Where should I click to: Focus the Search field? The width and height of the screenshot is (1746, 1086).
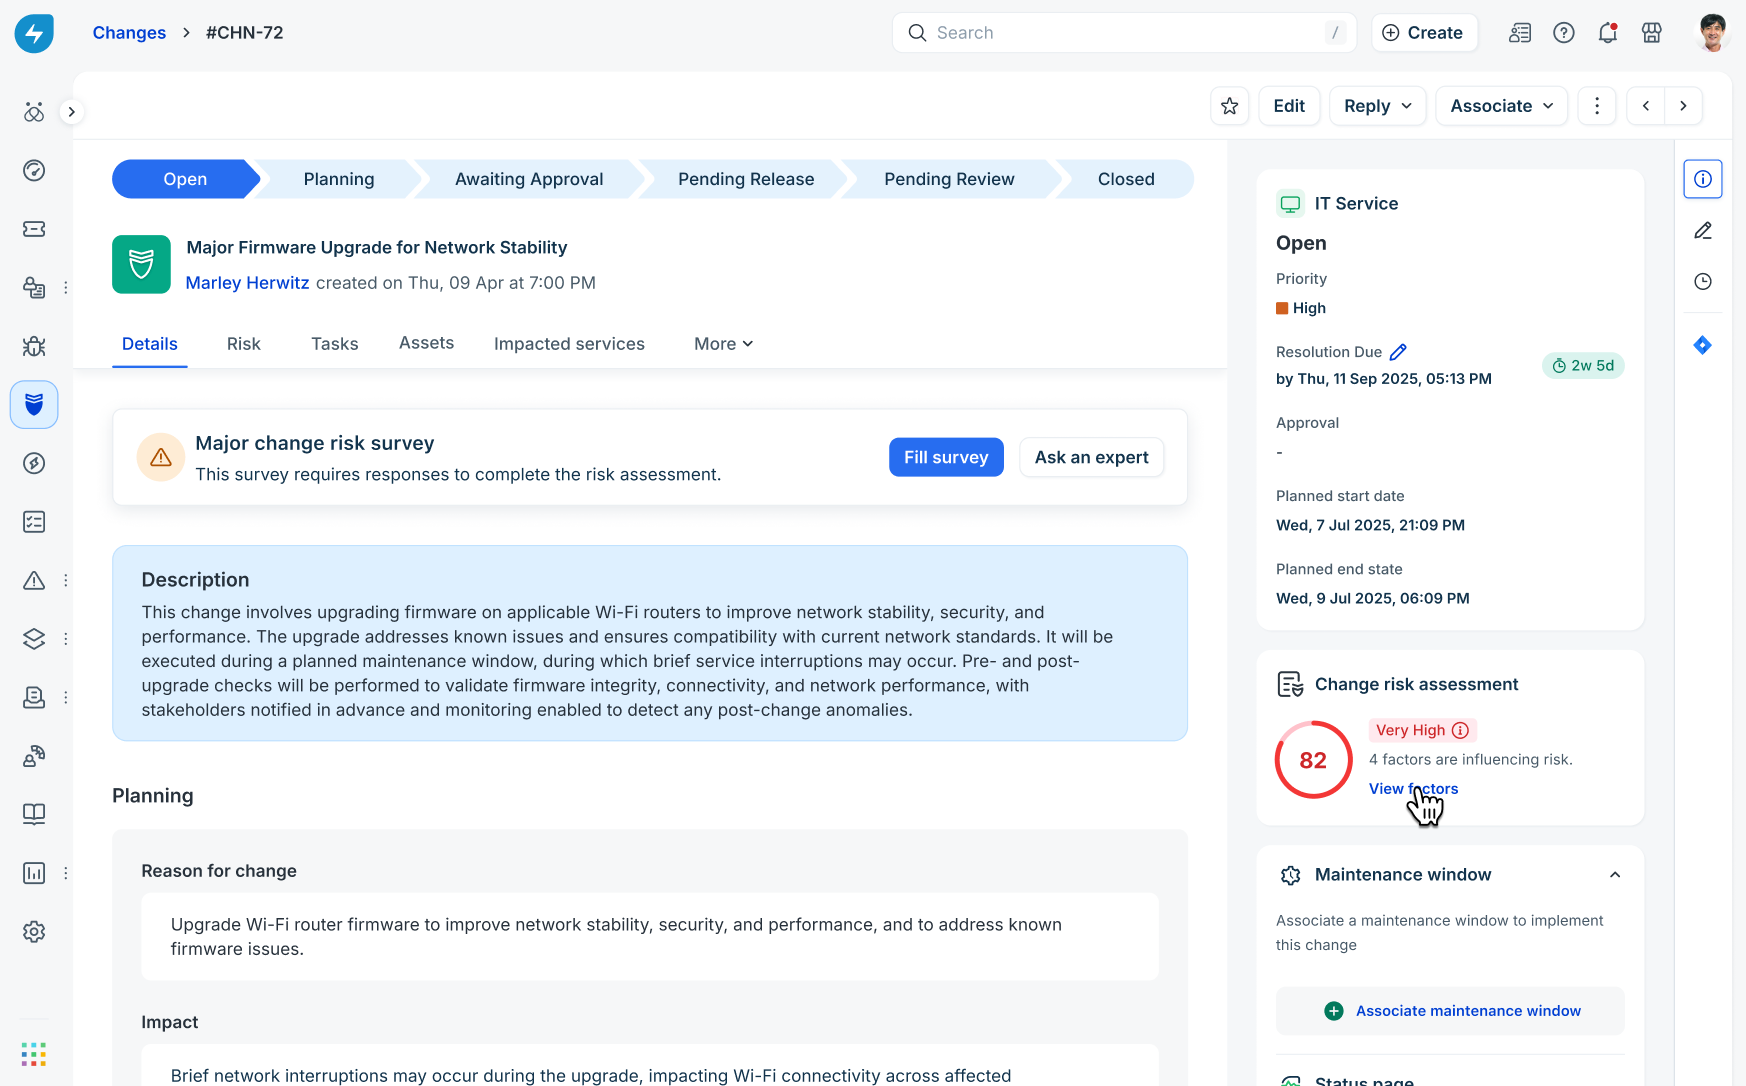tap(1125, 33)
